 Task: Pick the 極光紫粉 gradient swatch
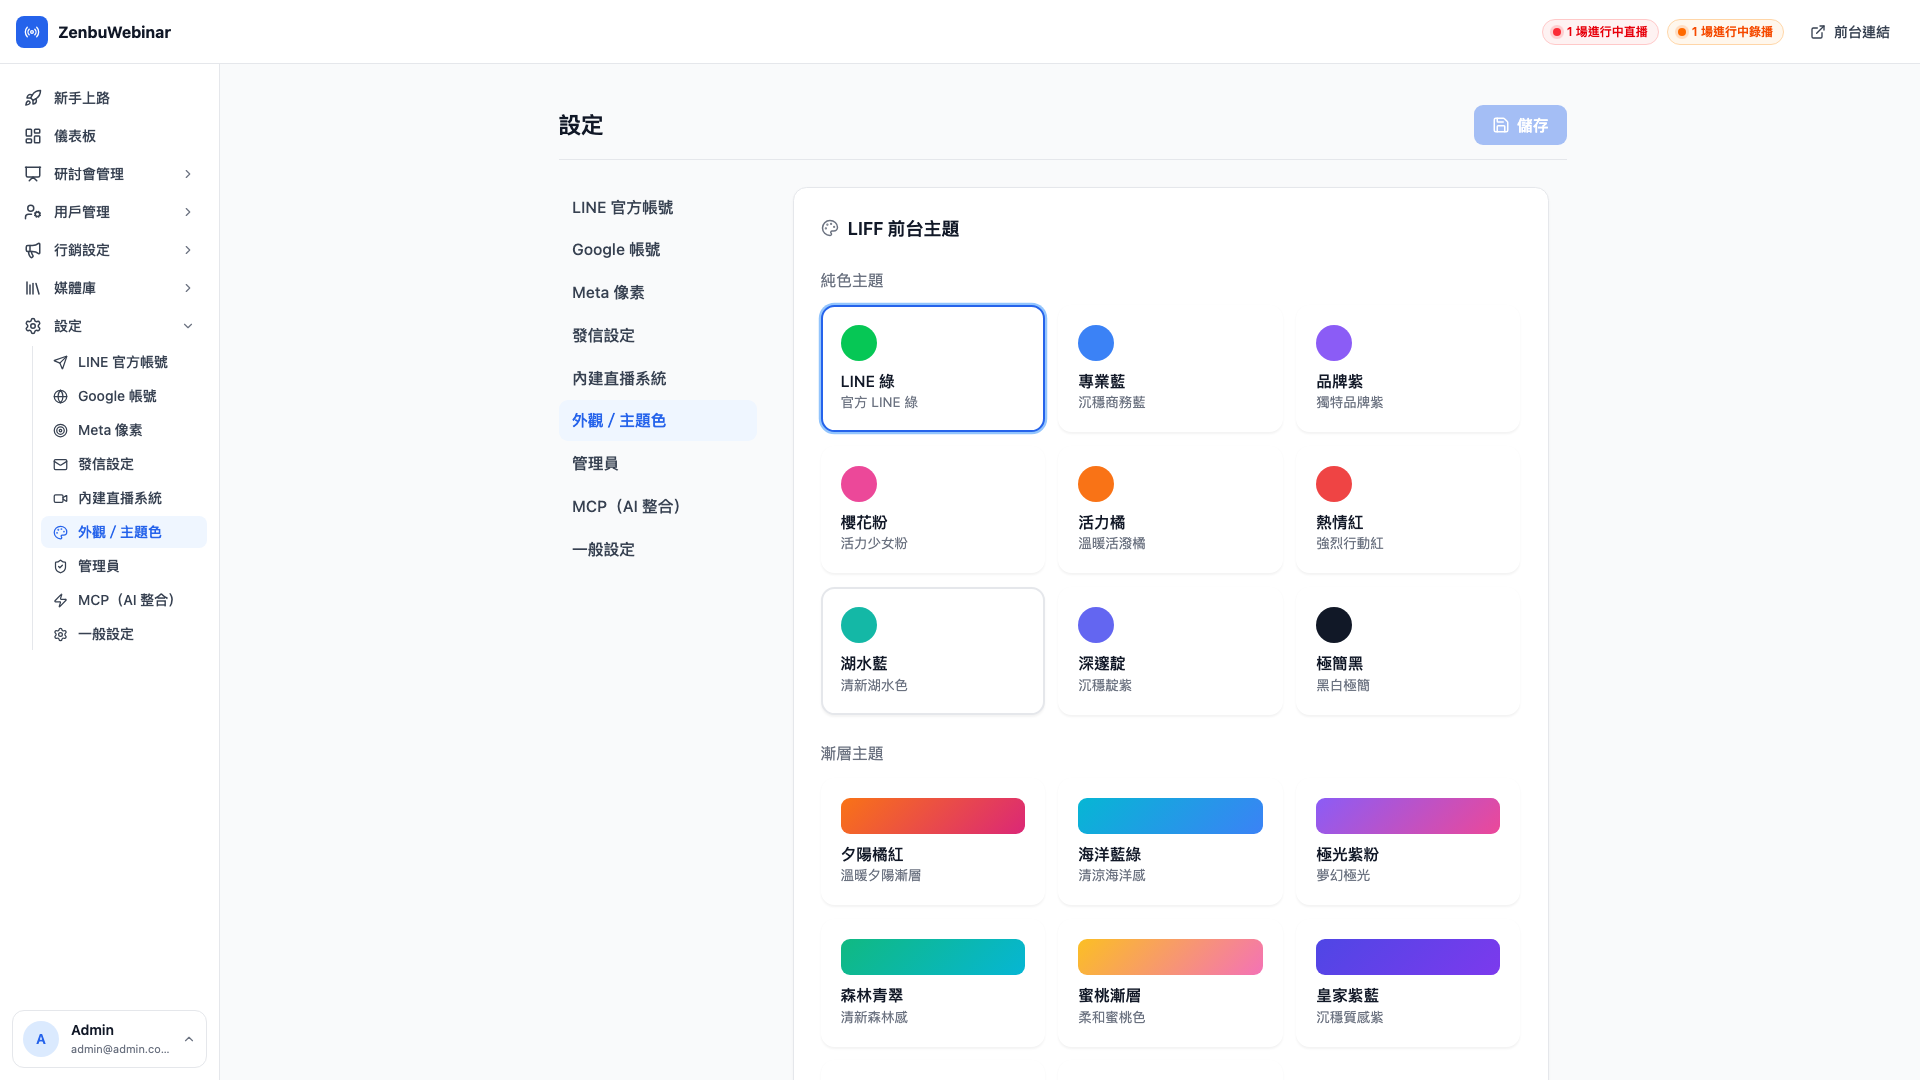(x=1408, y=816)
